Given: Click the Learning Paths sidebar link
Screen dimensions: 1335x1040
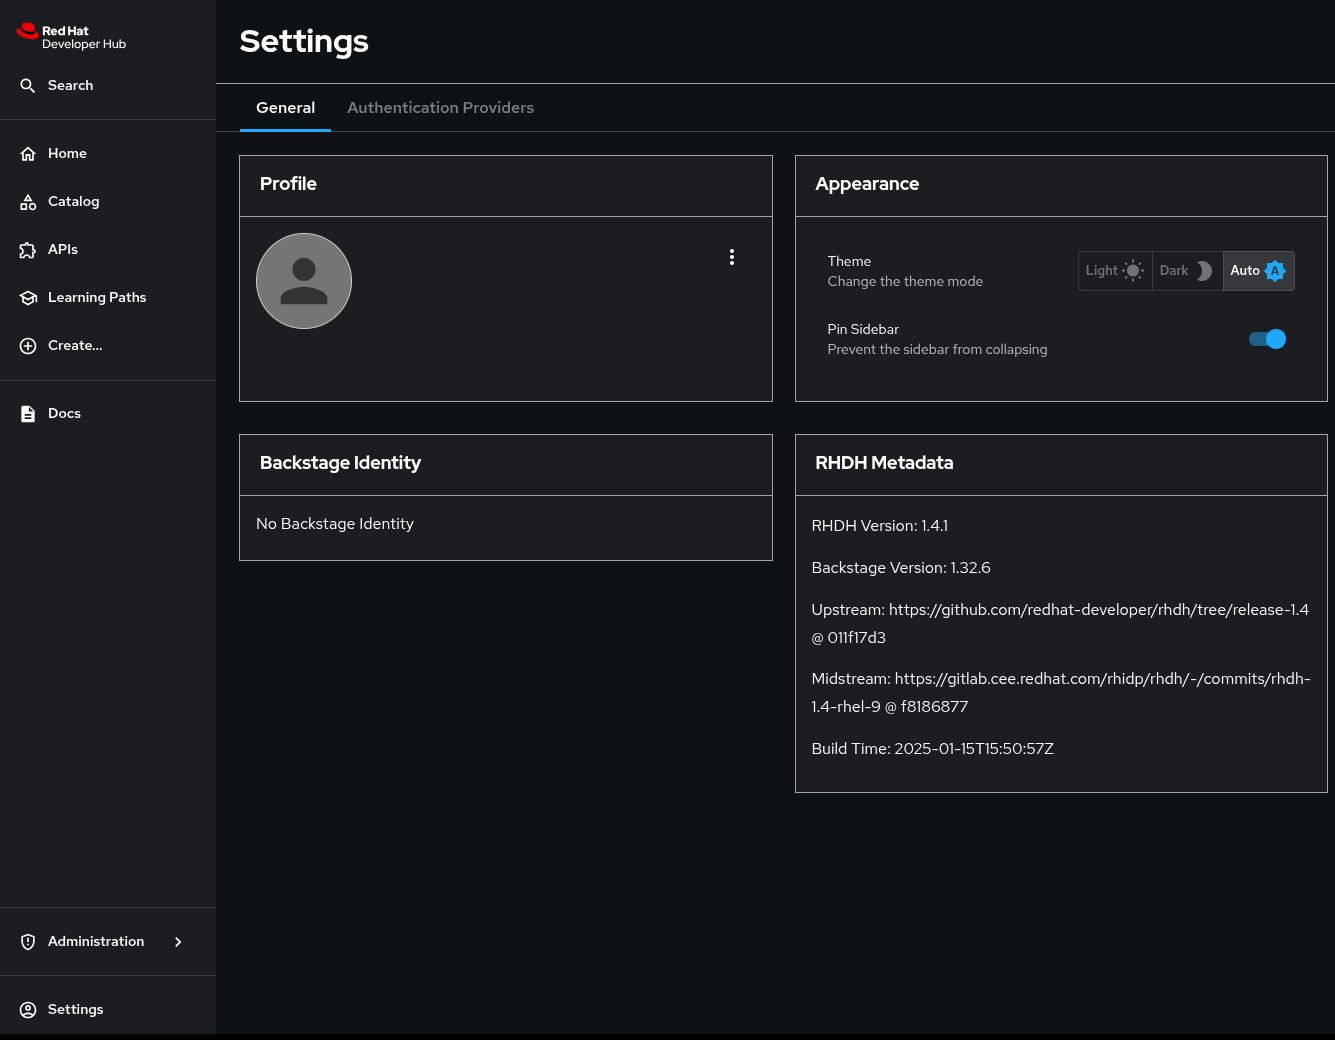Looking at the screenshot, I should 97,298.
